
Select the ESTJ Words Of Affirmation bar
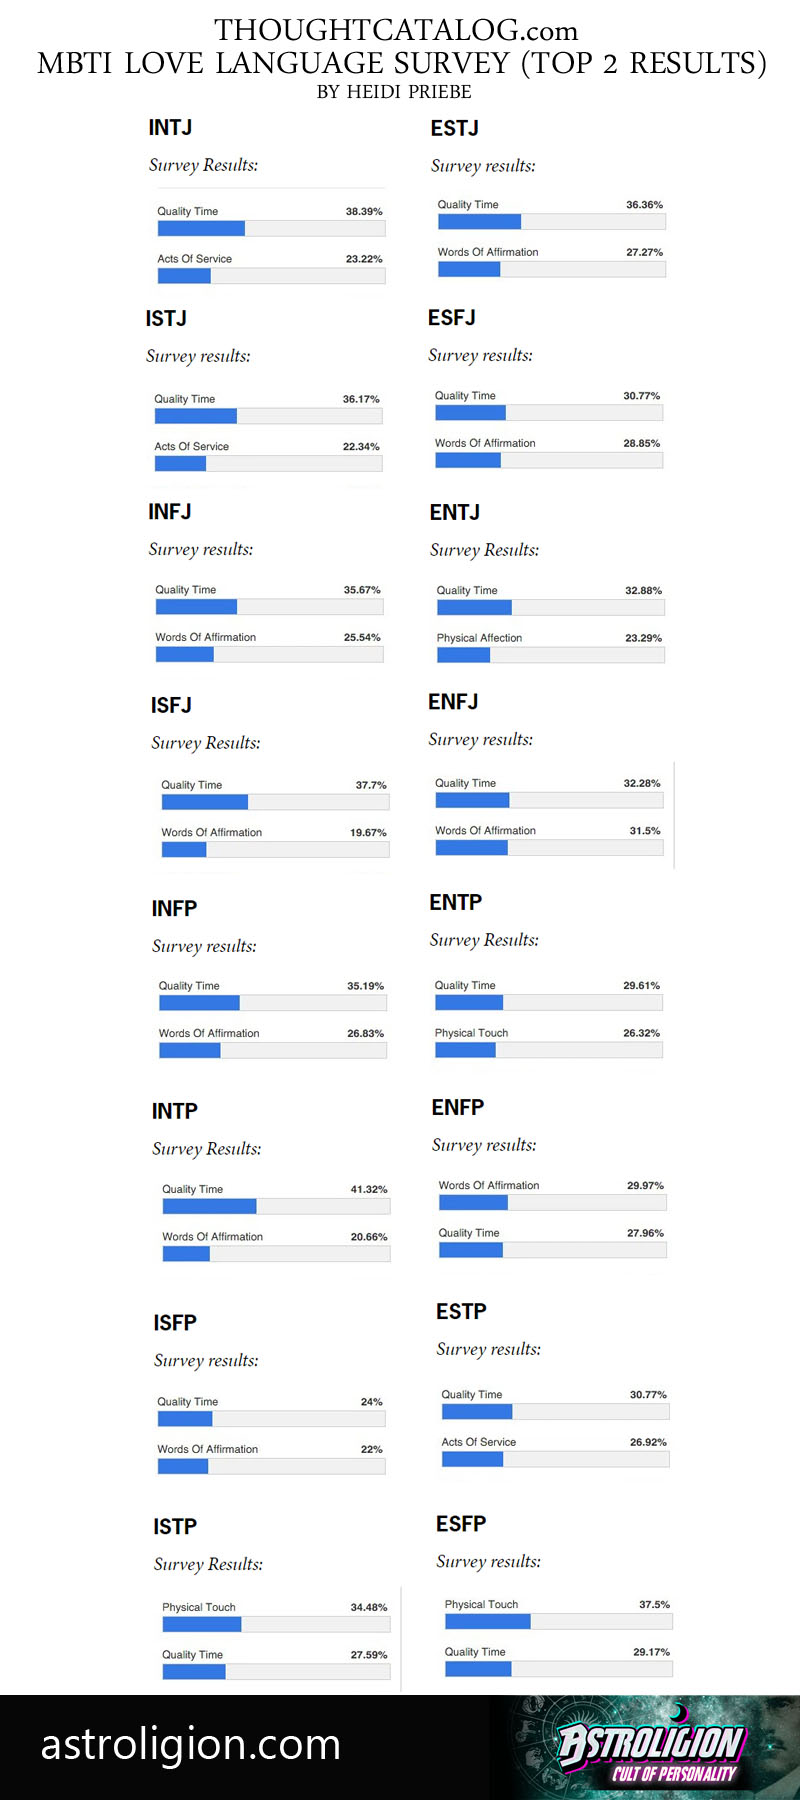pos(551,269)
